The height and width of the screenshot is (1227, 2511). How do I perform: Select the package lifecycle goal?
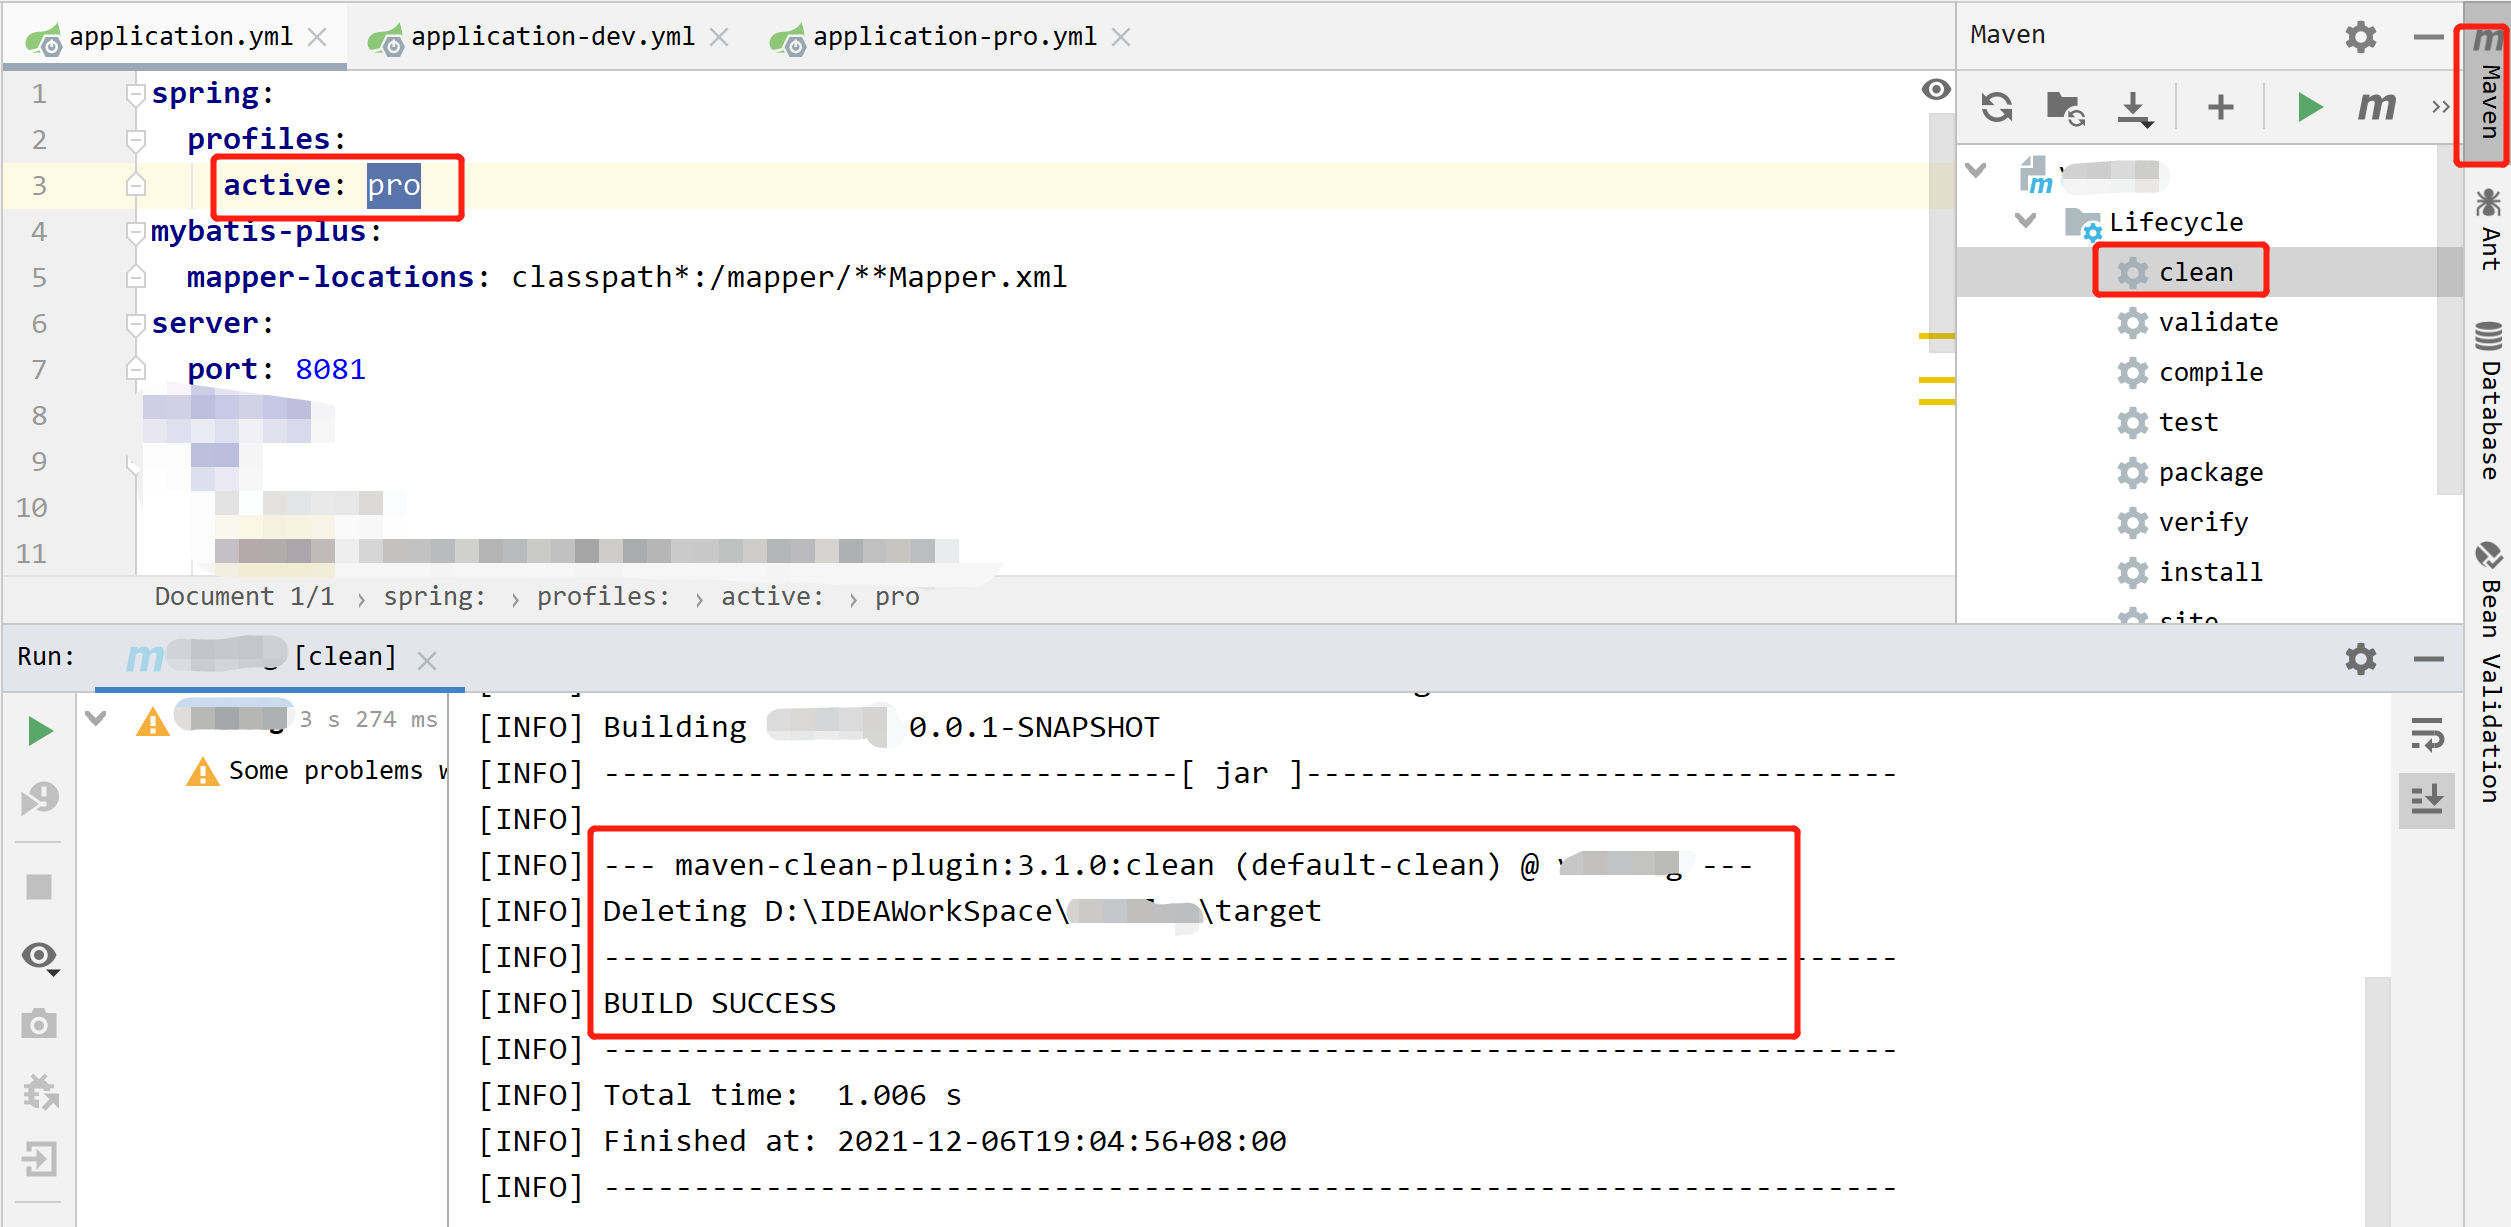tap(2210, 472)
